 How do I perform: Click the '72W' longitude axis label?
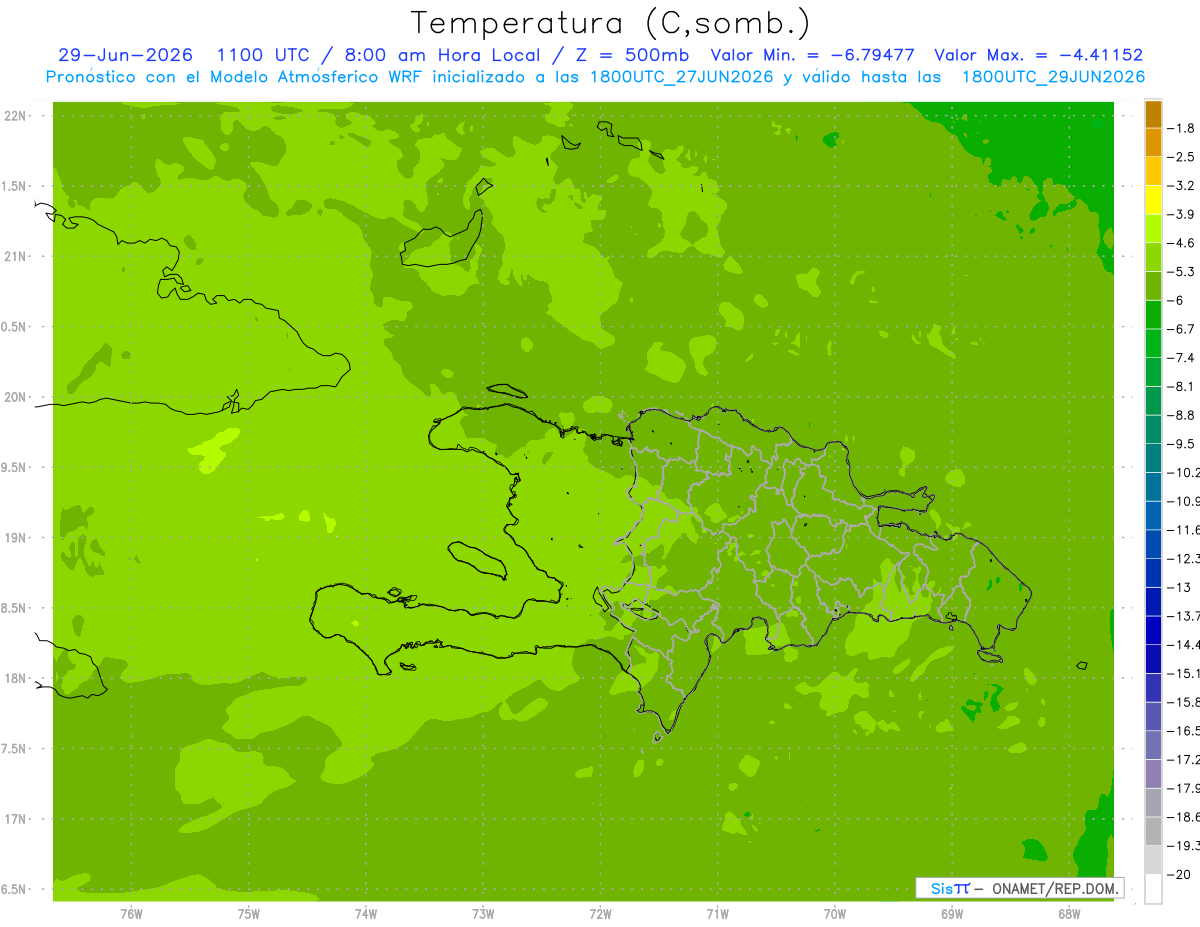(x=601, y=914)
